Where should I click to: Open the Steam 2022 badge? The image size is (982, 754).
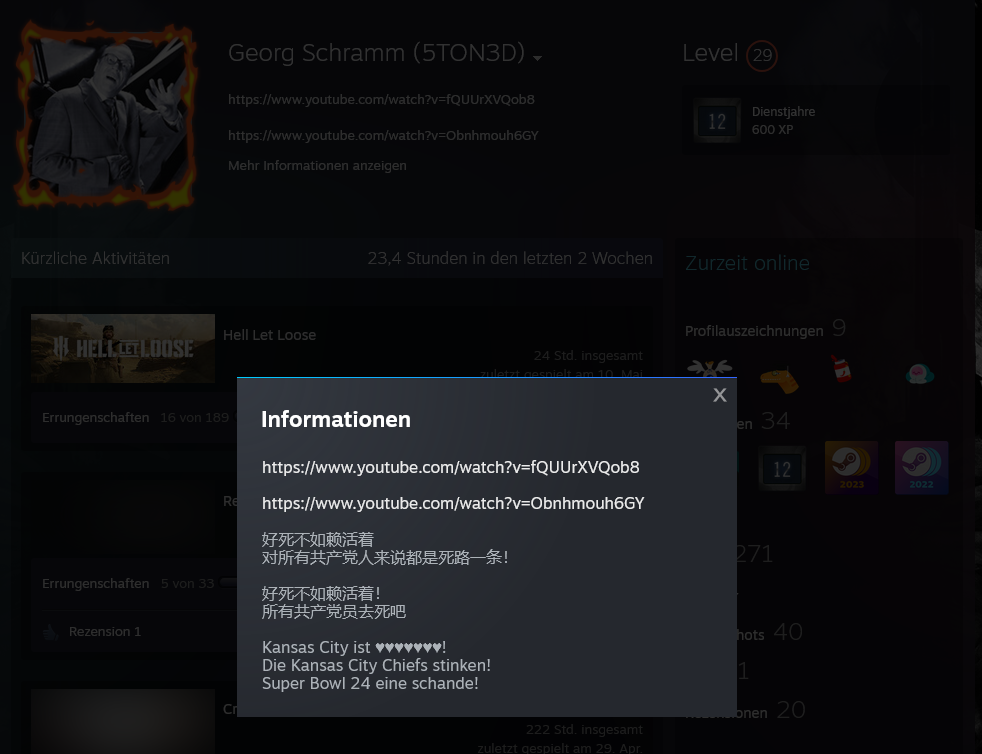point(921,467)
